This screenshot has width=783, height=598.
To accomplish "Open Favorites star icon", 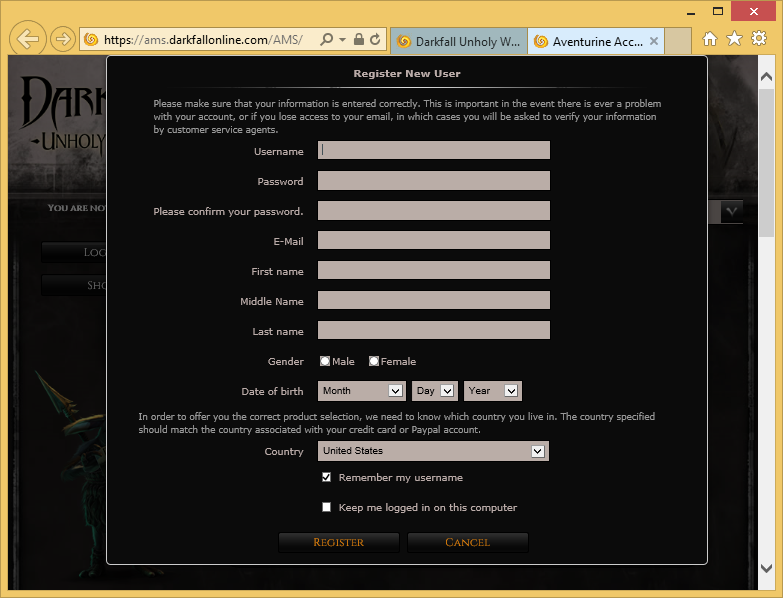I will coord(734,38).
